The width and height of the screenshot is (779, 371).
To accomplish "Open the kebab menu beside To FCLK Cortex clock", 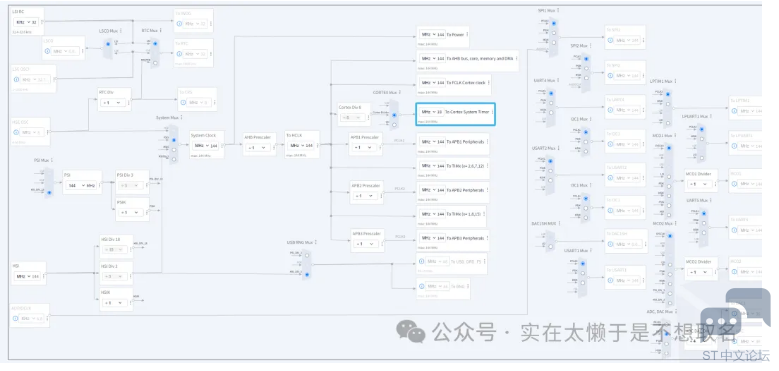I will [488, 82].
